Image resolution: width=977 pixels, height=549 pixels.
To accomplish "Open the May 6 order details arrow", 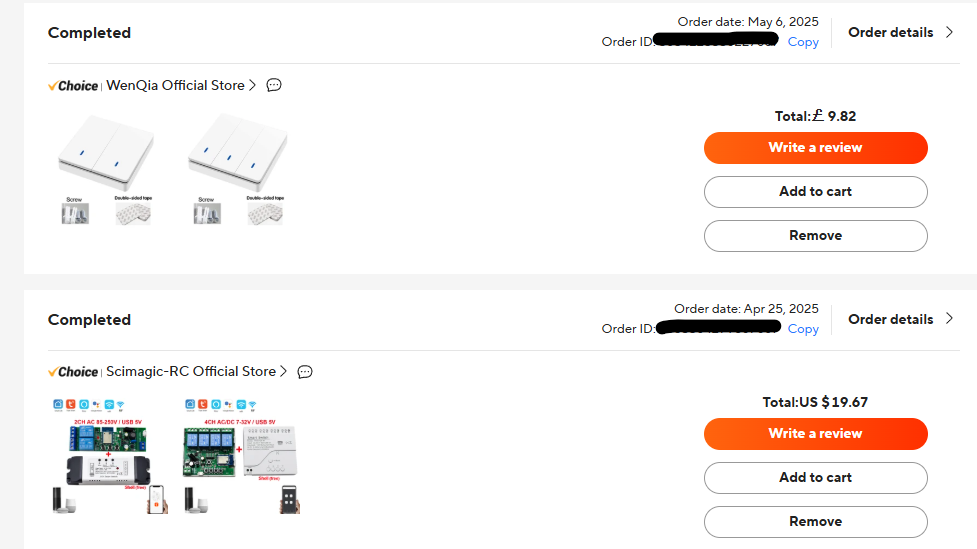I will tap(949, 32).
